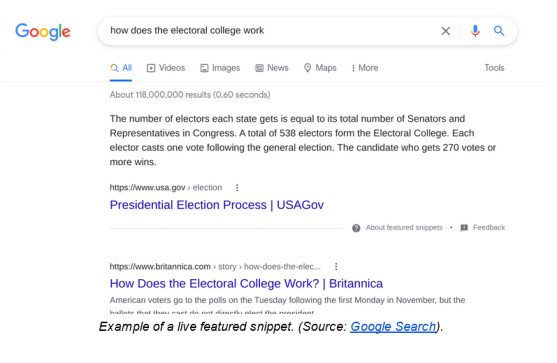Switch to the Videos tab
This screenshot has height=363, width=557.
[166, 68]
